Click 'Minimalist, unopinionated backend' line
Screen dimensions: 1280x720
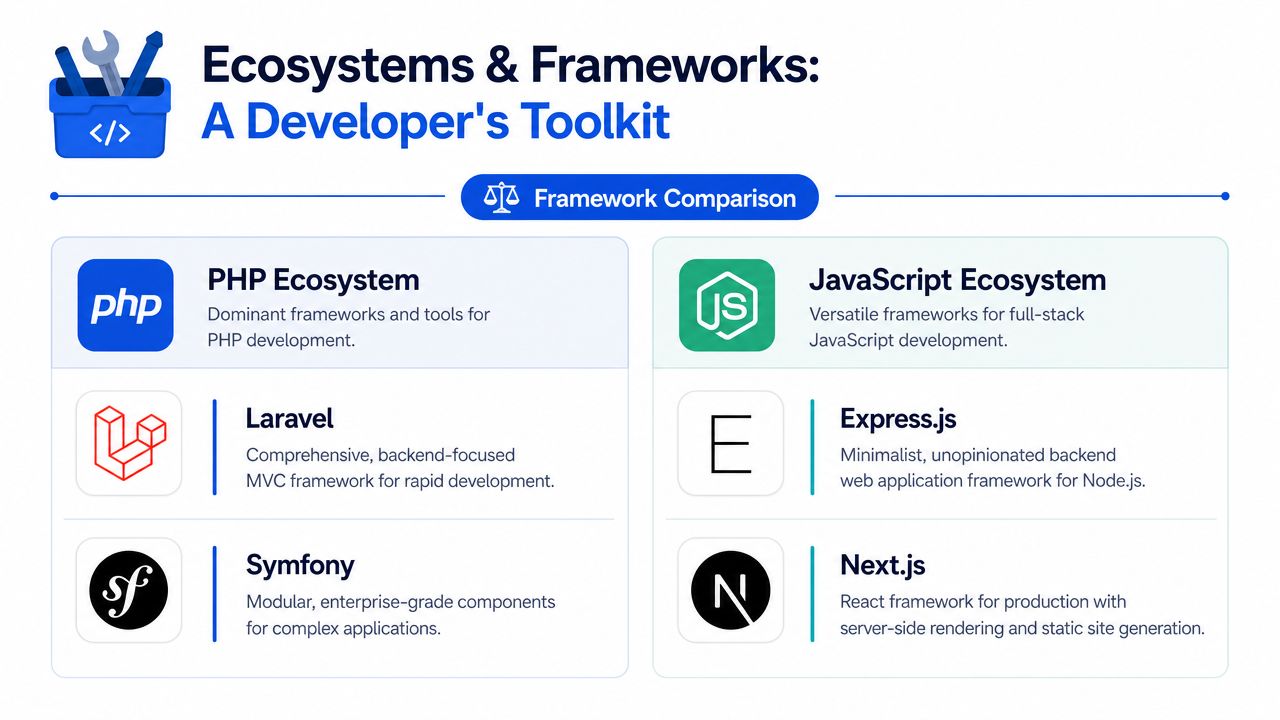pyautogui.click(x=978, y=455)
